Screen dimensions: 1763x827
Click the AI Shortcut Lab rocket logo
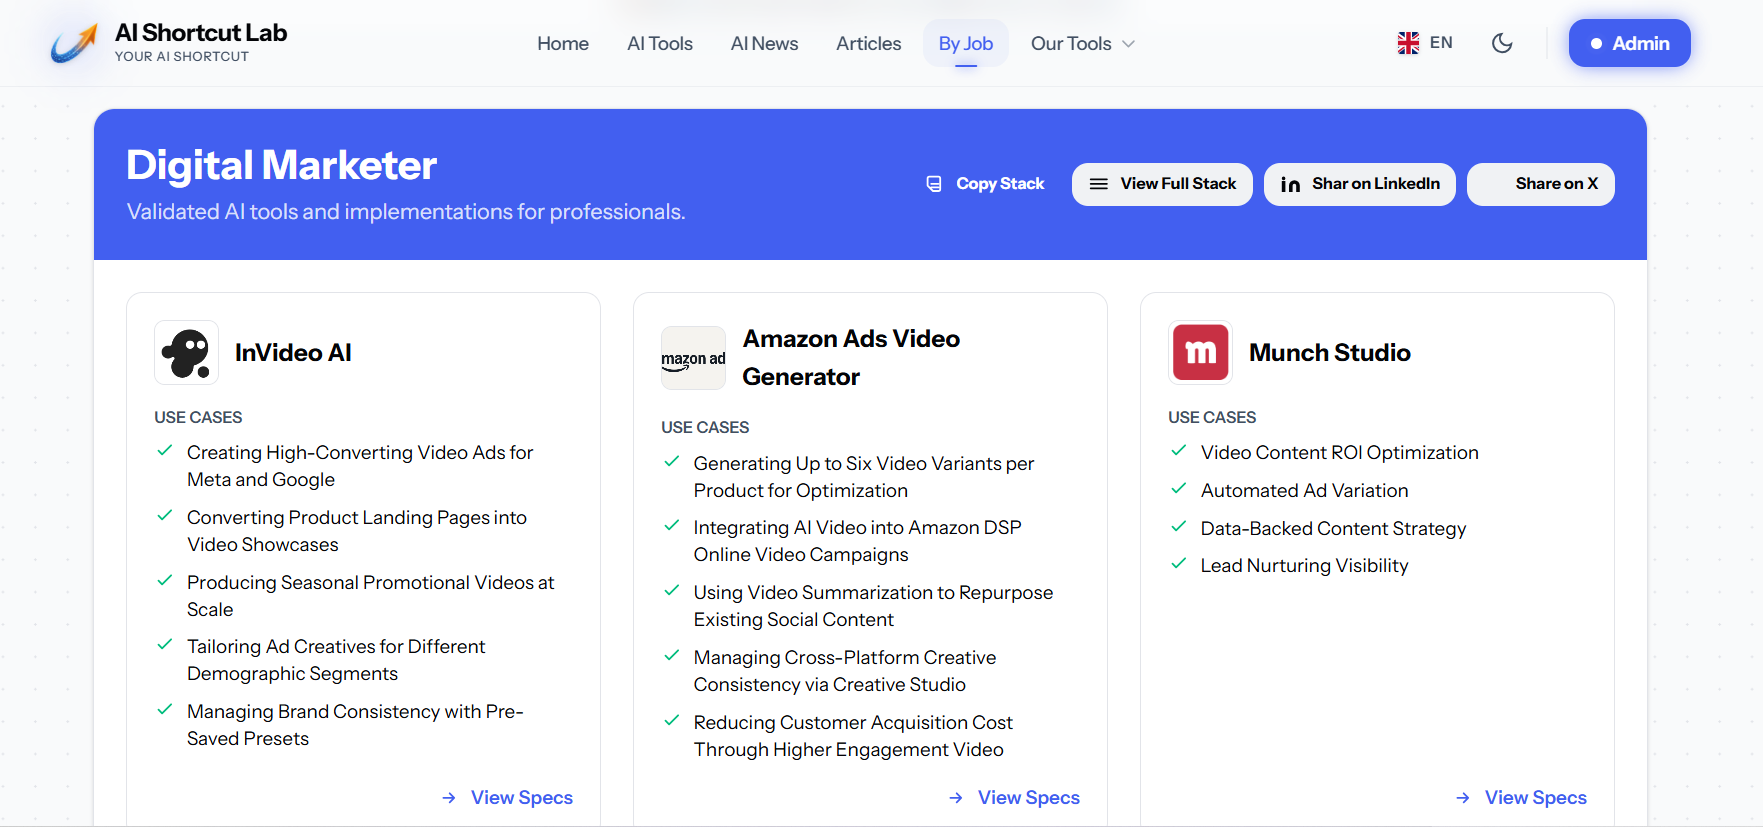75,43
